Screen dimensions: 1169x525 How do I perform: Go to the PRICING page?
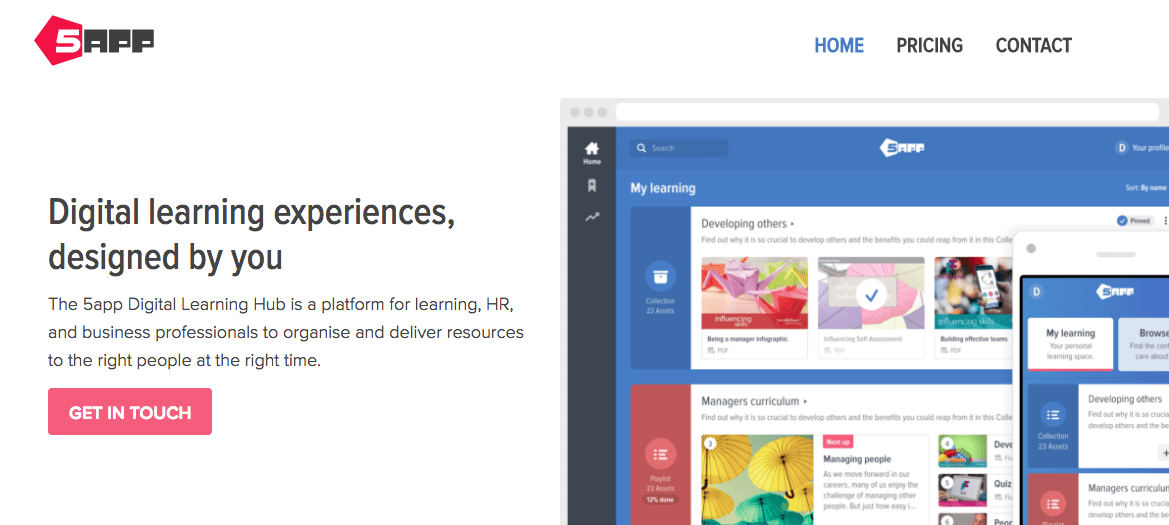pyautogui.click(x=930, y=45)
